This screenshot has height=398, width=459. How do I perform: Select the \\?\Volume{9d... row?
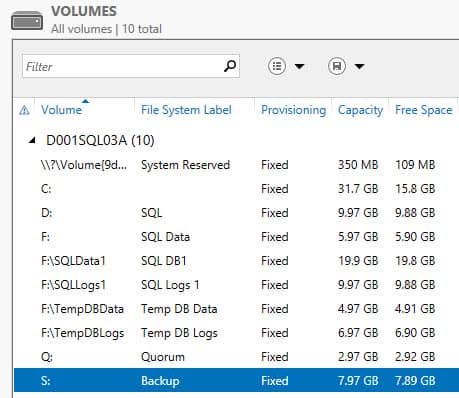[236, 165]
